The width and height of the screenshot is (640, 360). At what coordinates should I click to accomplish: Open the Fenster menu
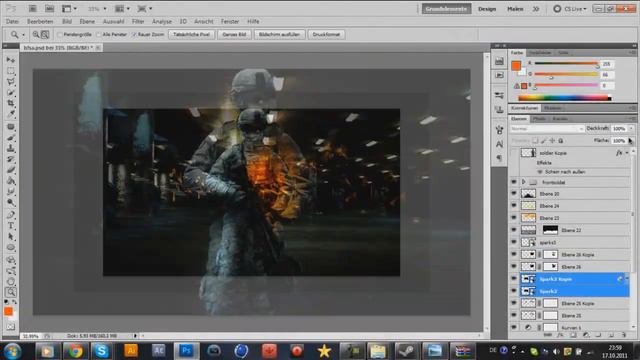[230, 22]
